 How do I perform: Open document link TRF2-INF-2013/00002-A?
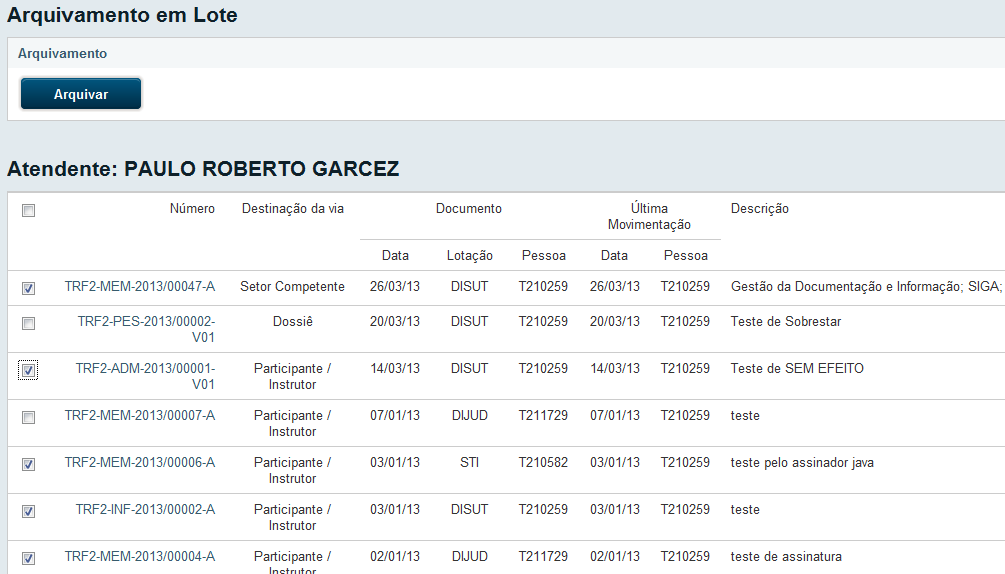pyautogui.click(x=145, y=509)
